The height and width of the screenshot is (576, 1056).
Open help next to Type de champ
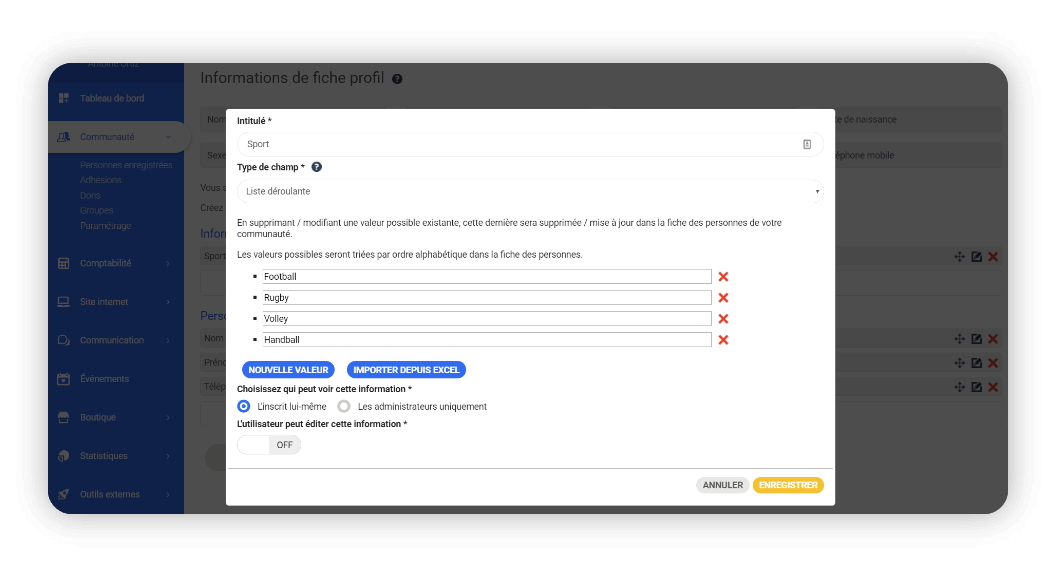pyautogui.click(x=317, y=167)
